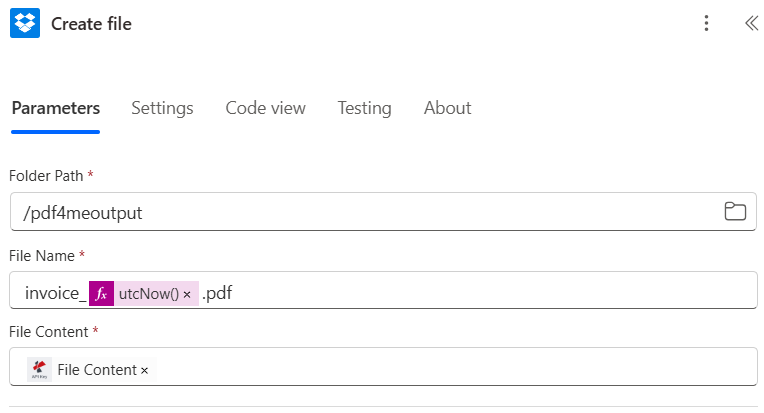Open the About tab
The image size is (764, 413).
pyautogui.click(x=447, y=108)
